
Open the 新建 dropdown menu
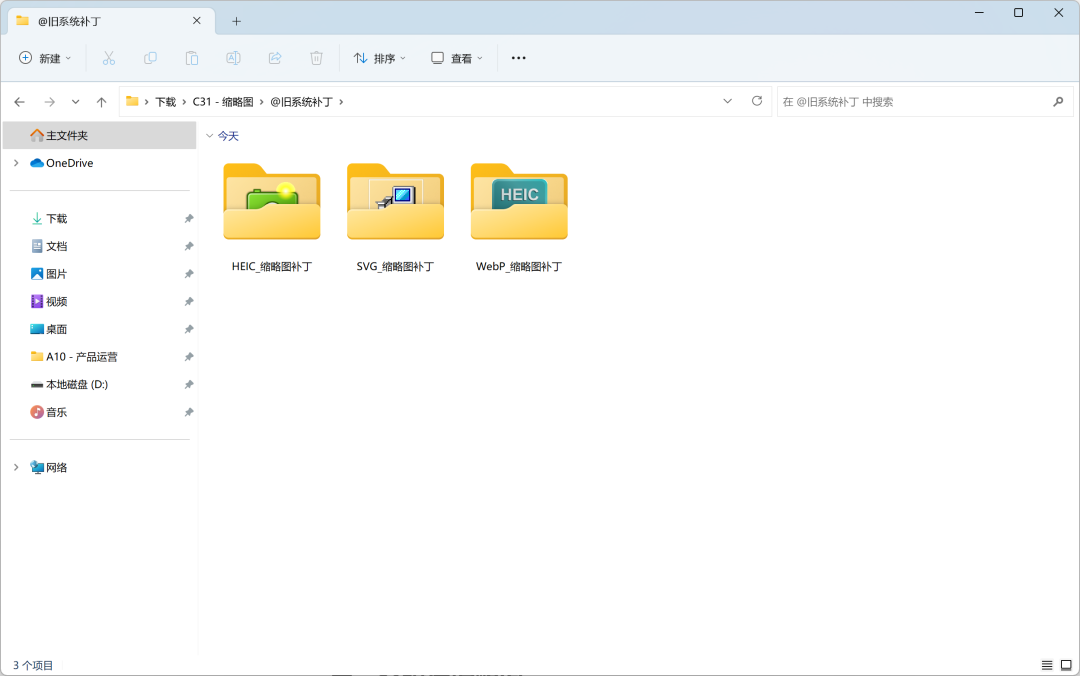click(x=45, y=59)
